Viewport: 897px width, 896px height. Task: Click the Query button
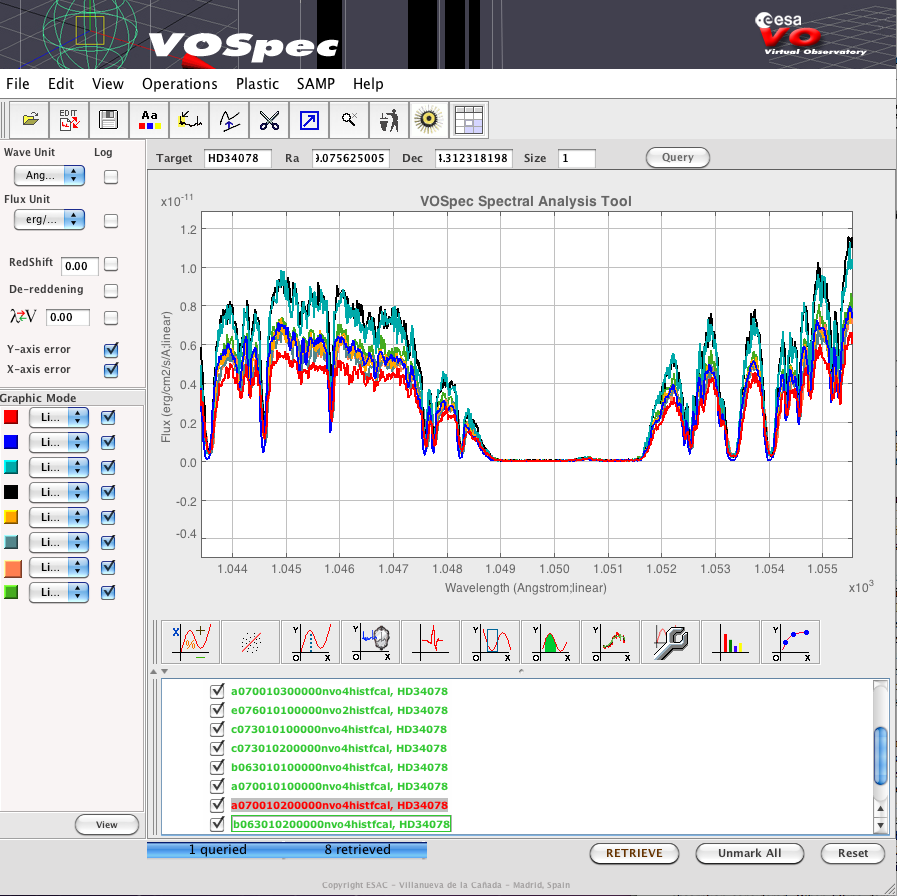[x=677, y=157]
